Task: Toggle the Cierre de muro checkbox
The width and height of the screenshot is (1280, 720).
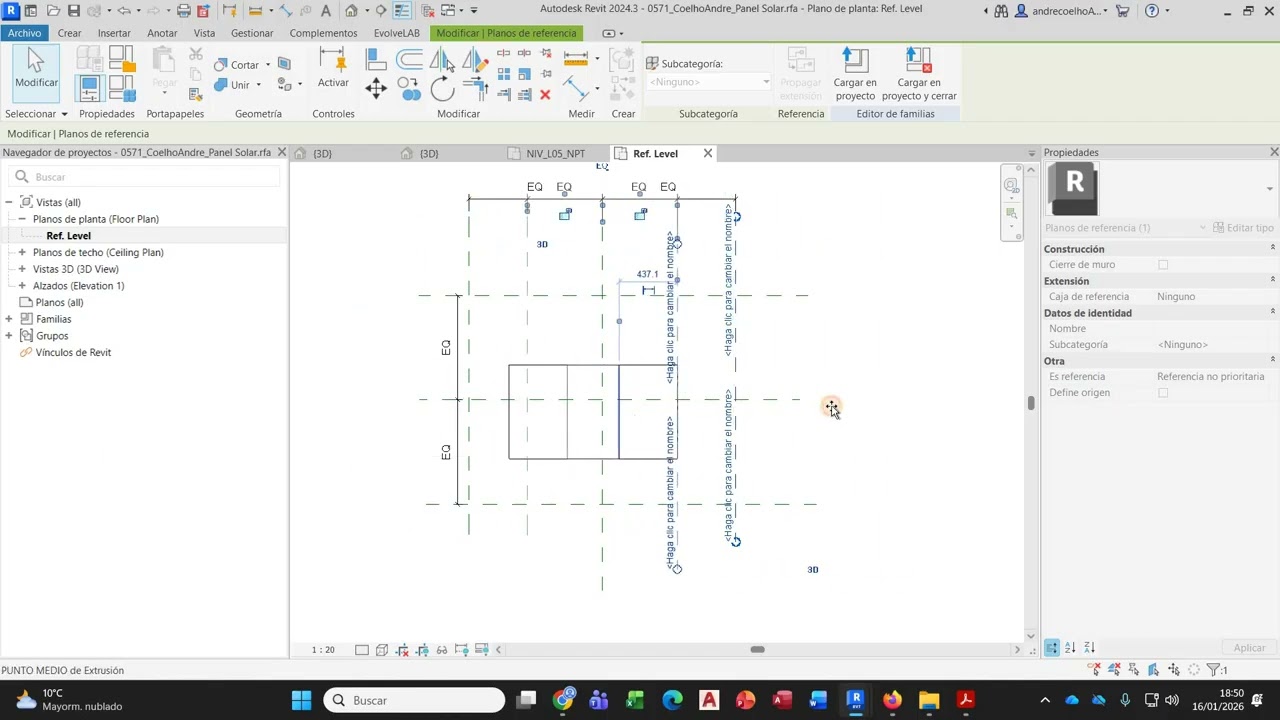Action: (x=1163, y=265)
